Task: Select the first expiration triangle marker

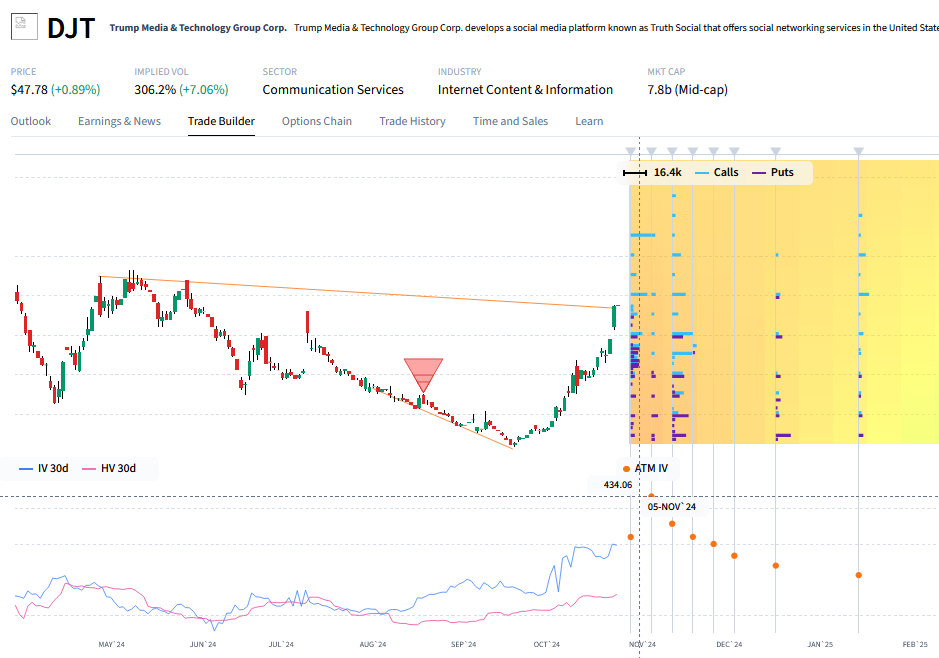Action: click(x=630, y=151)
